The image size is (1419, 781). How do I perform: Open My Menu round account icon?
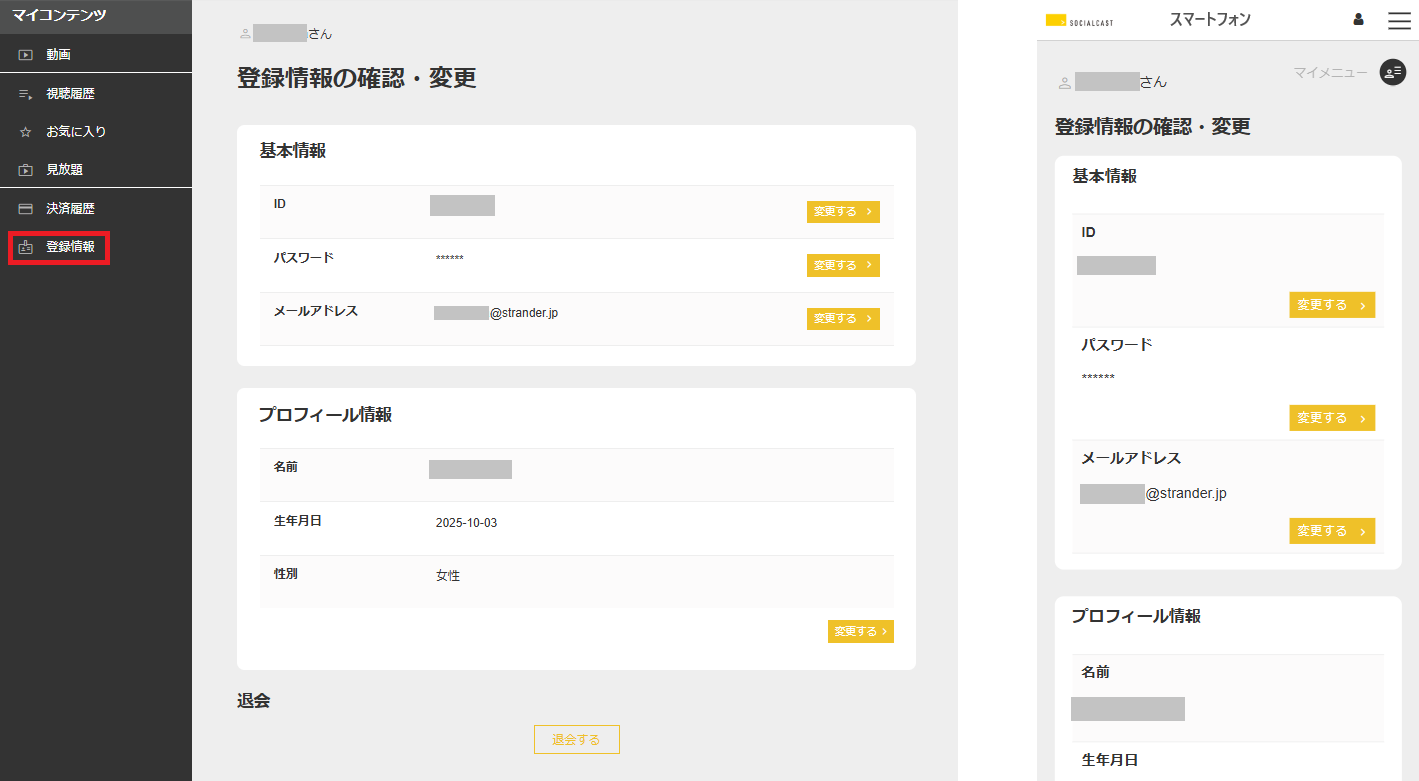(x=1392, y=72)
